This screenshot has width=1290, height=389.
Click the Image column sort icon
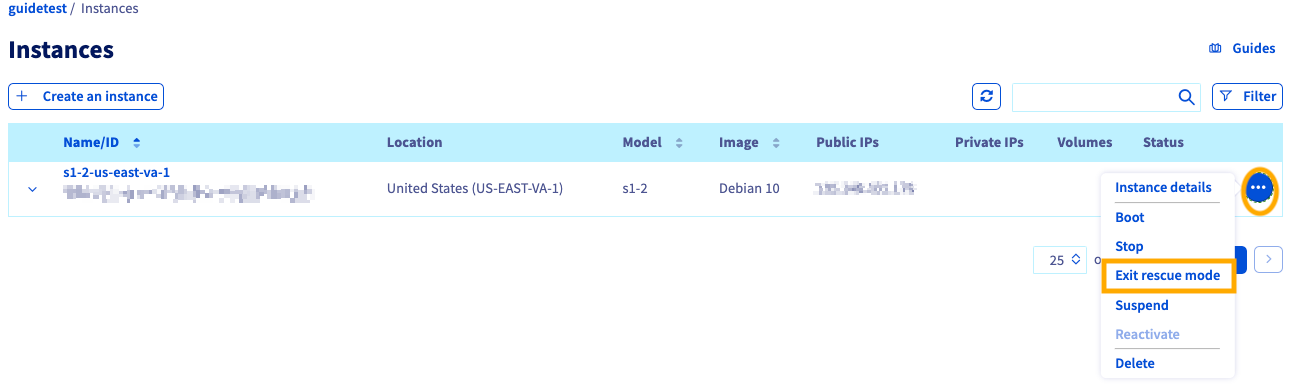[x=776, y=143]
